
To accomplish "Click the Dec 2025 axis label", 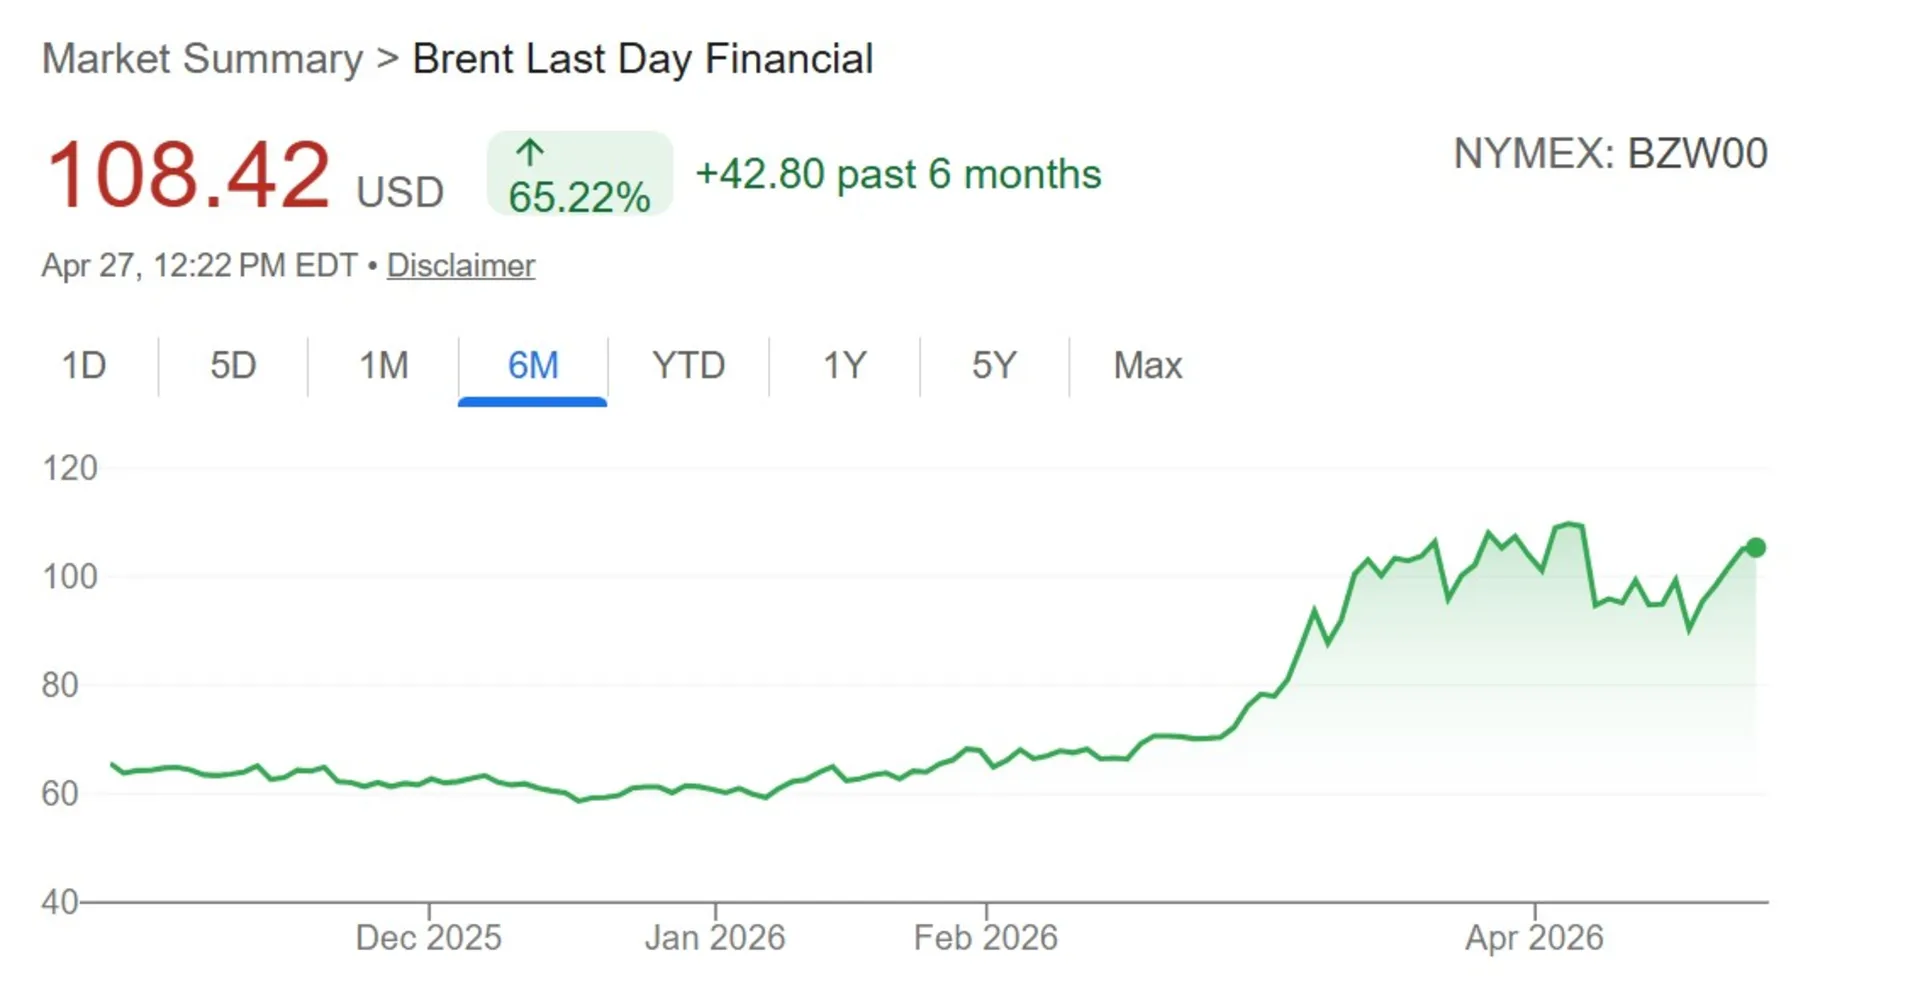I will pos(429,937).
